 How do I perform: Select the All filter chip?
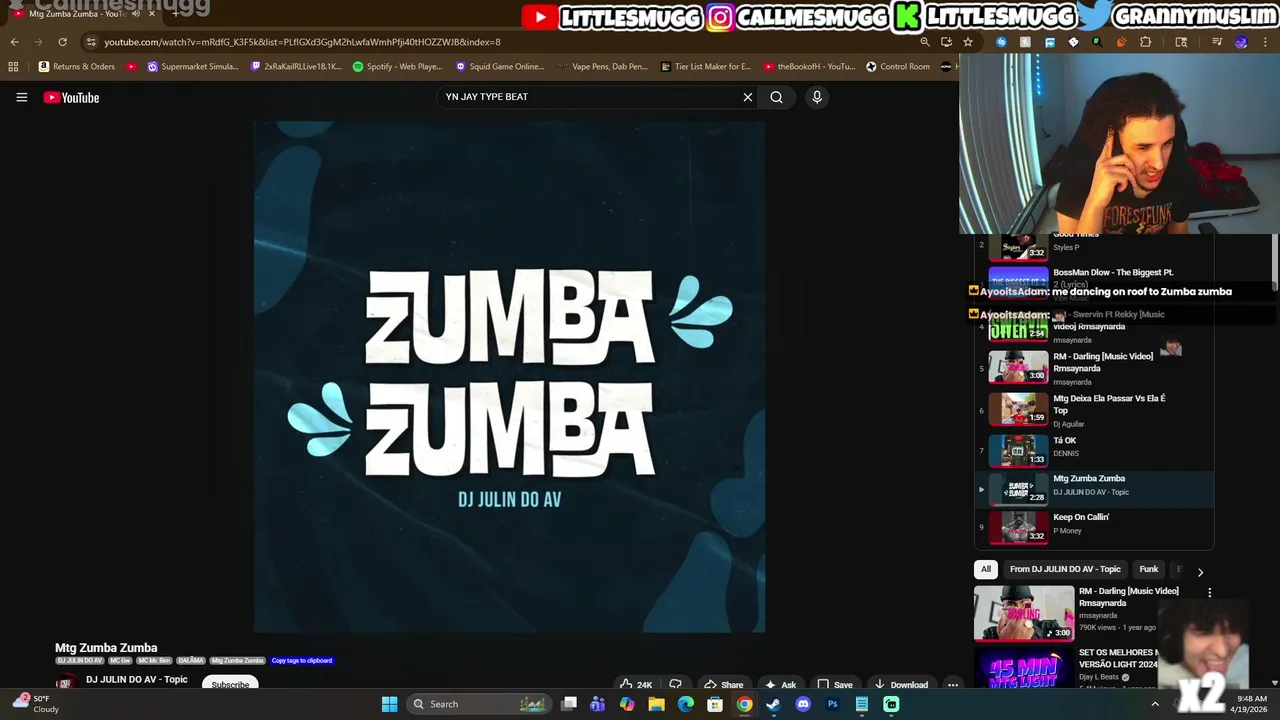pyautogui.click(x=985, y=569)
